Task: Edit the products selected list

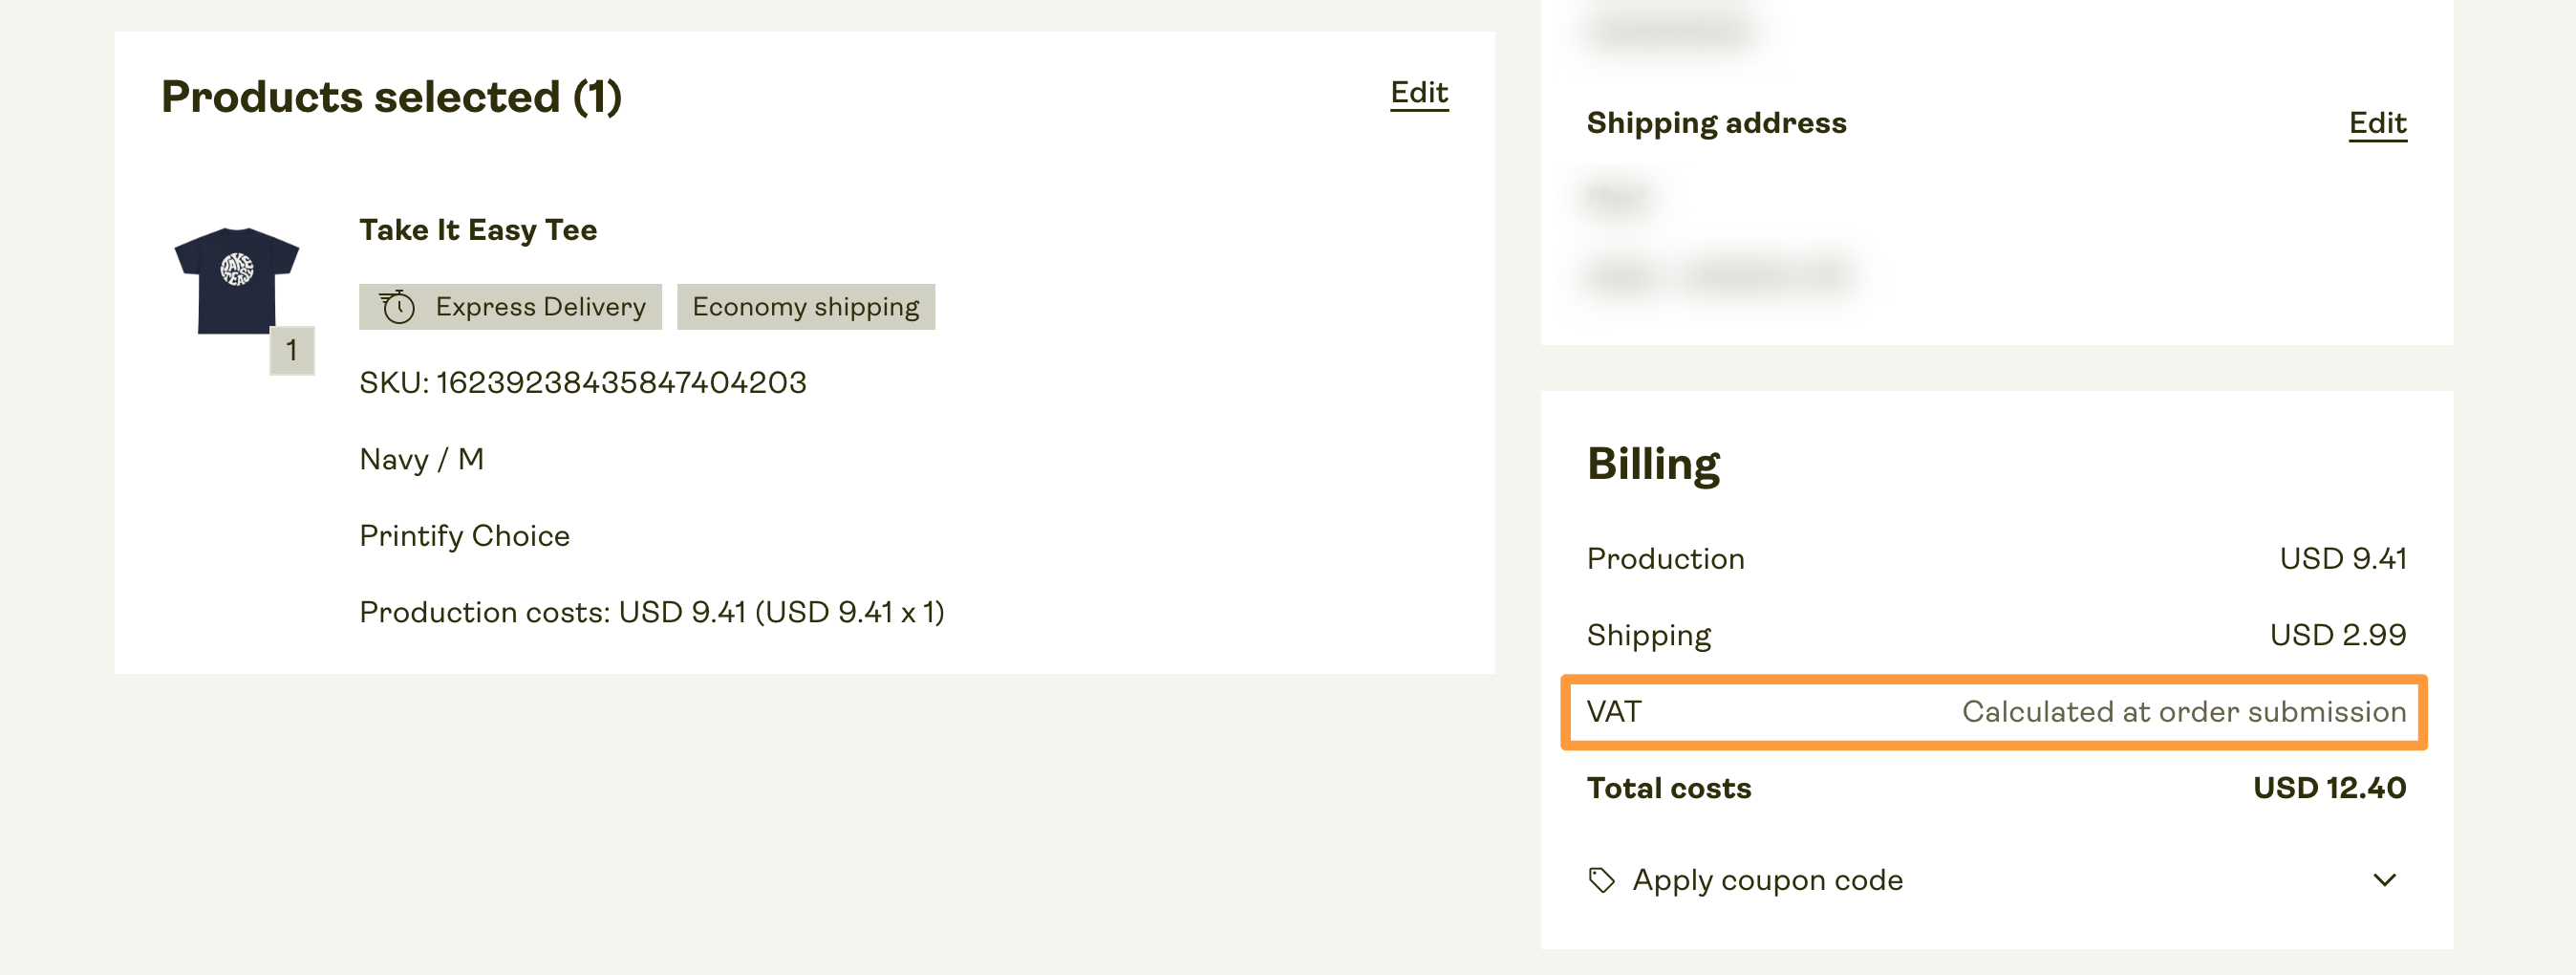Action: pos(1418,93)
